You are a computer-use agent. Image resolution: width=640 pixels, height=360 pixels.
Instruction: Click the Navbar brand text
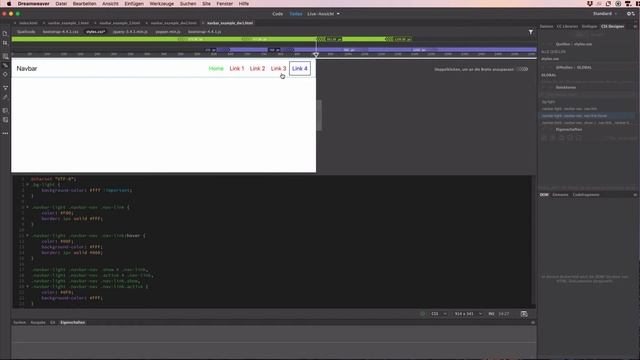click(x=27, y=69)
